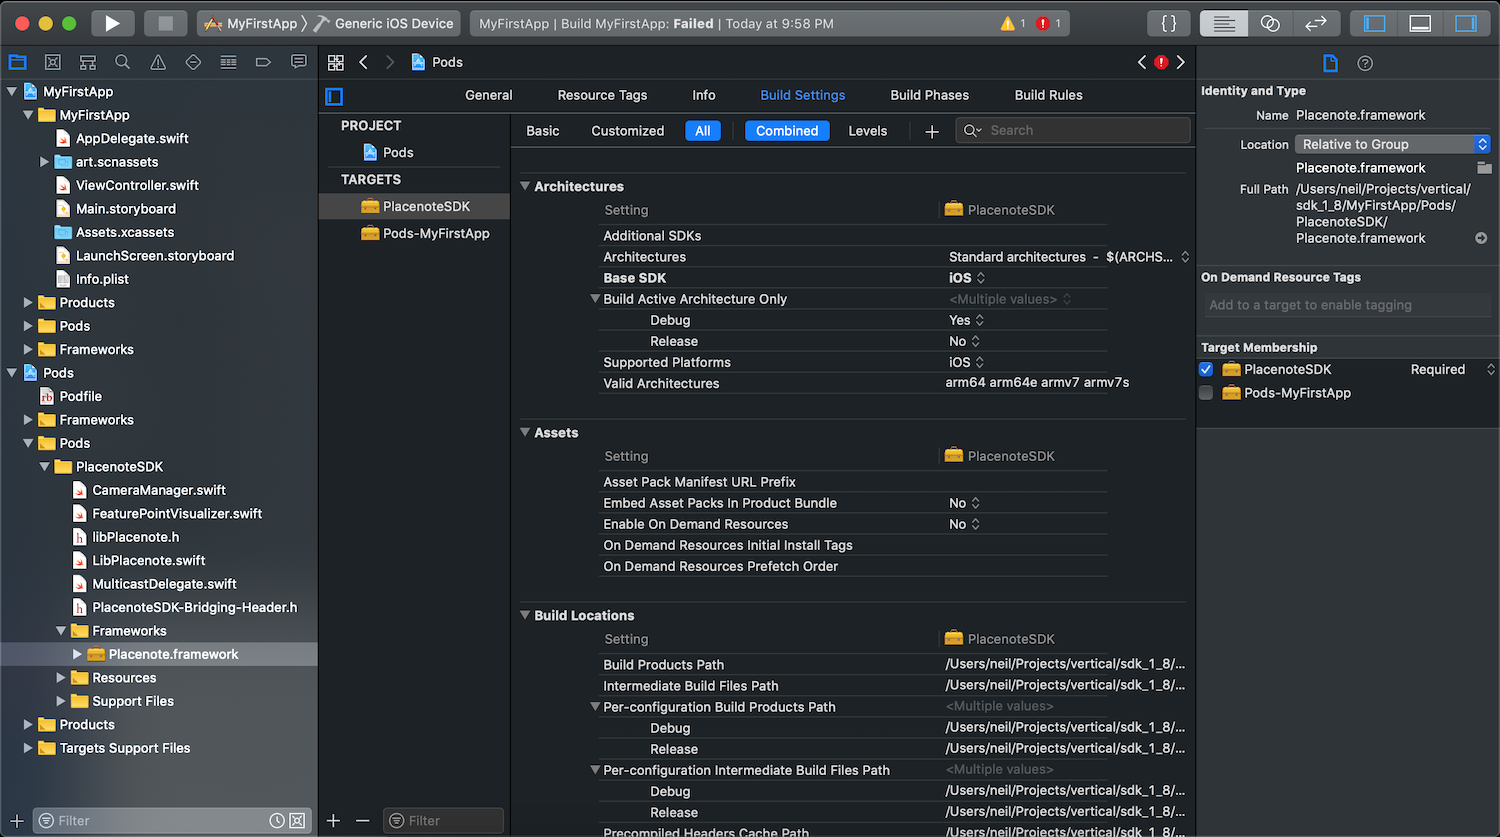
Task: Click the red error indicator in jump bar
Action: click(1161, 62)
